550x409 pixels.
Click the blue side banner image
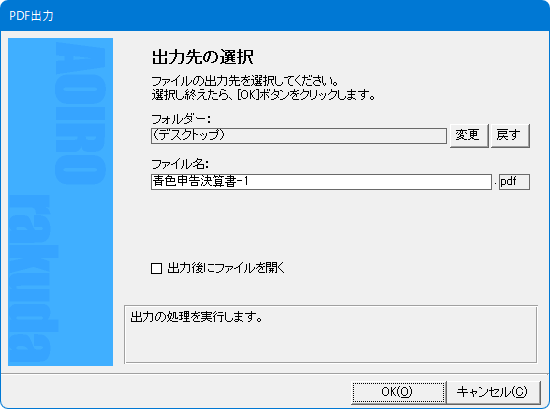tap(60, 202)
